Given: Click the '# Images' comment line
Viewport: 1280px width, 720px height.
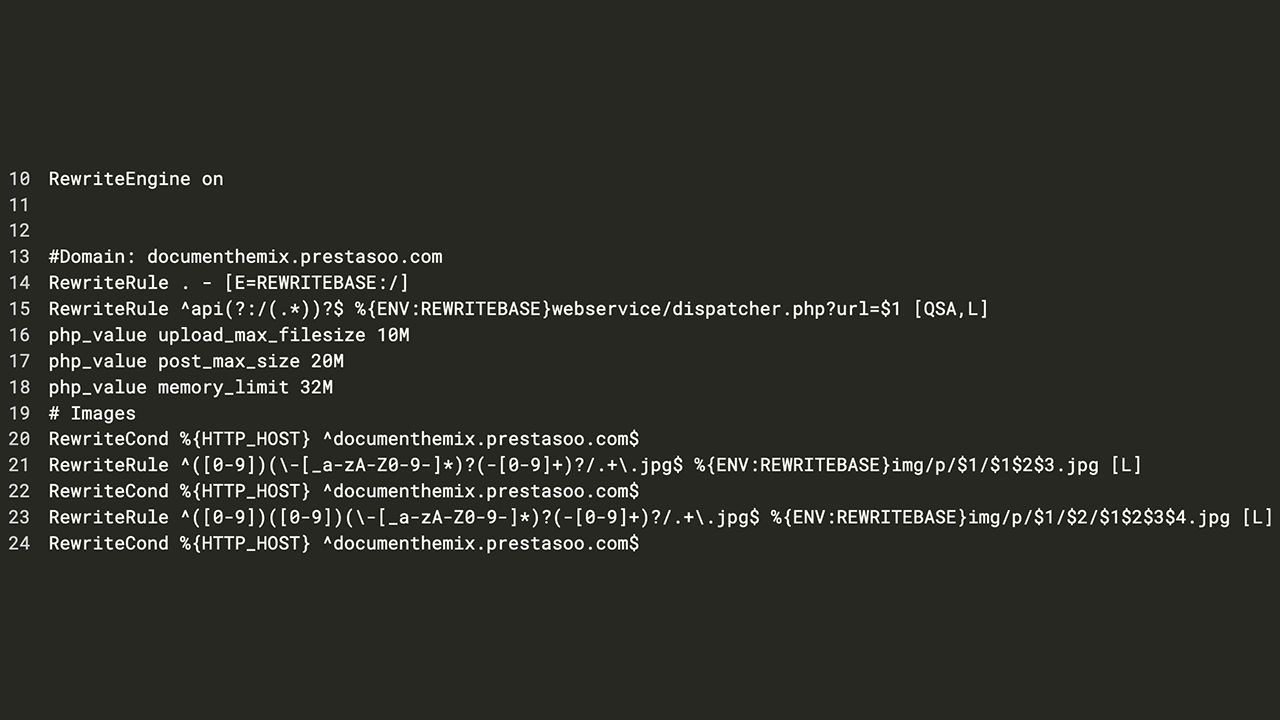Looking at the screenshot, I should coord(92,413).
